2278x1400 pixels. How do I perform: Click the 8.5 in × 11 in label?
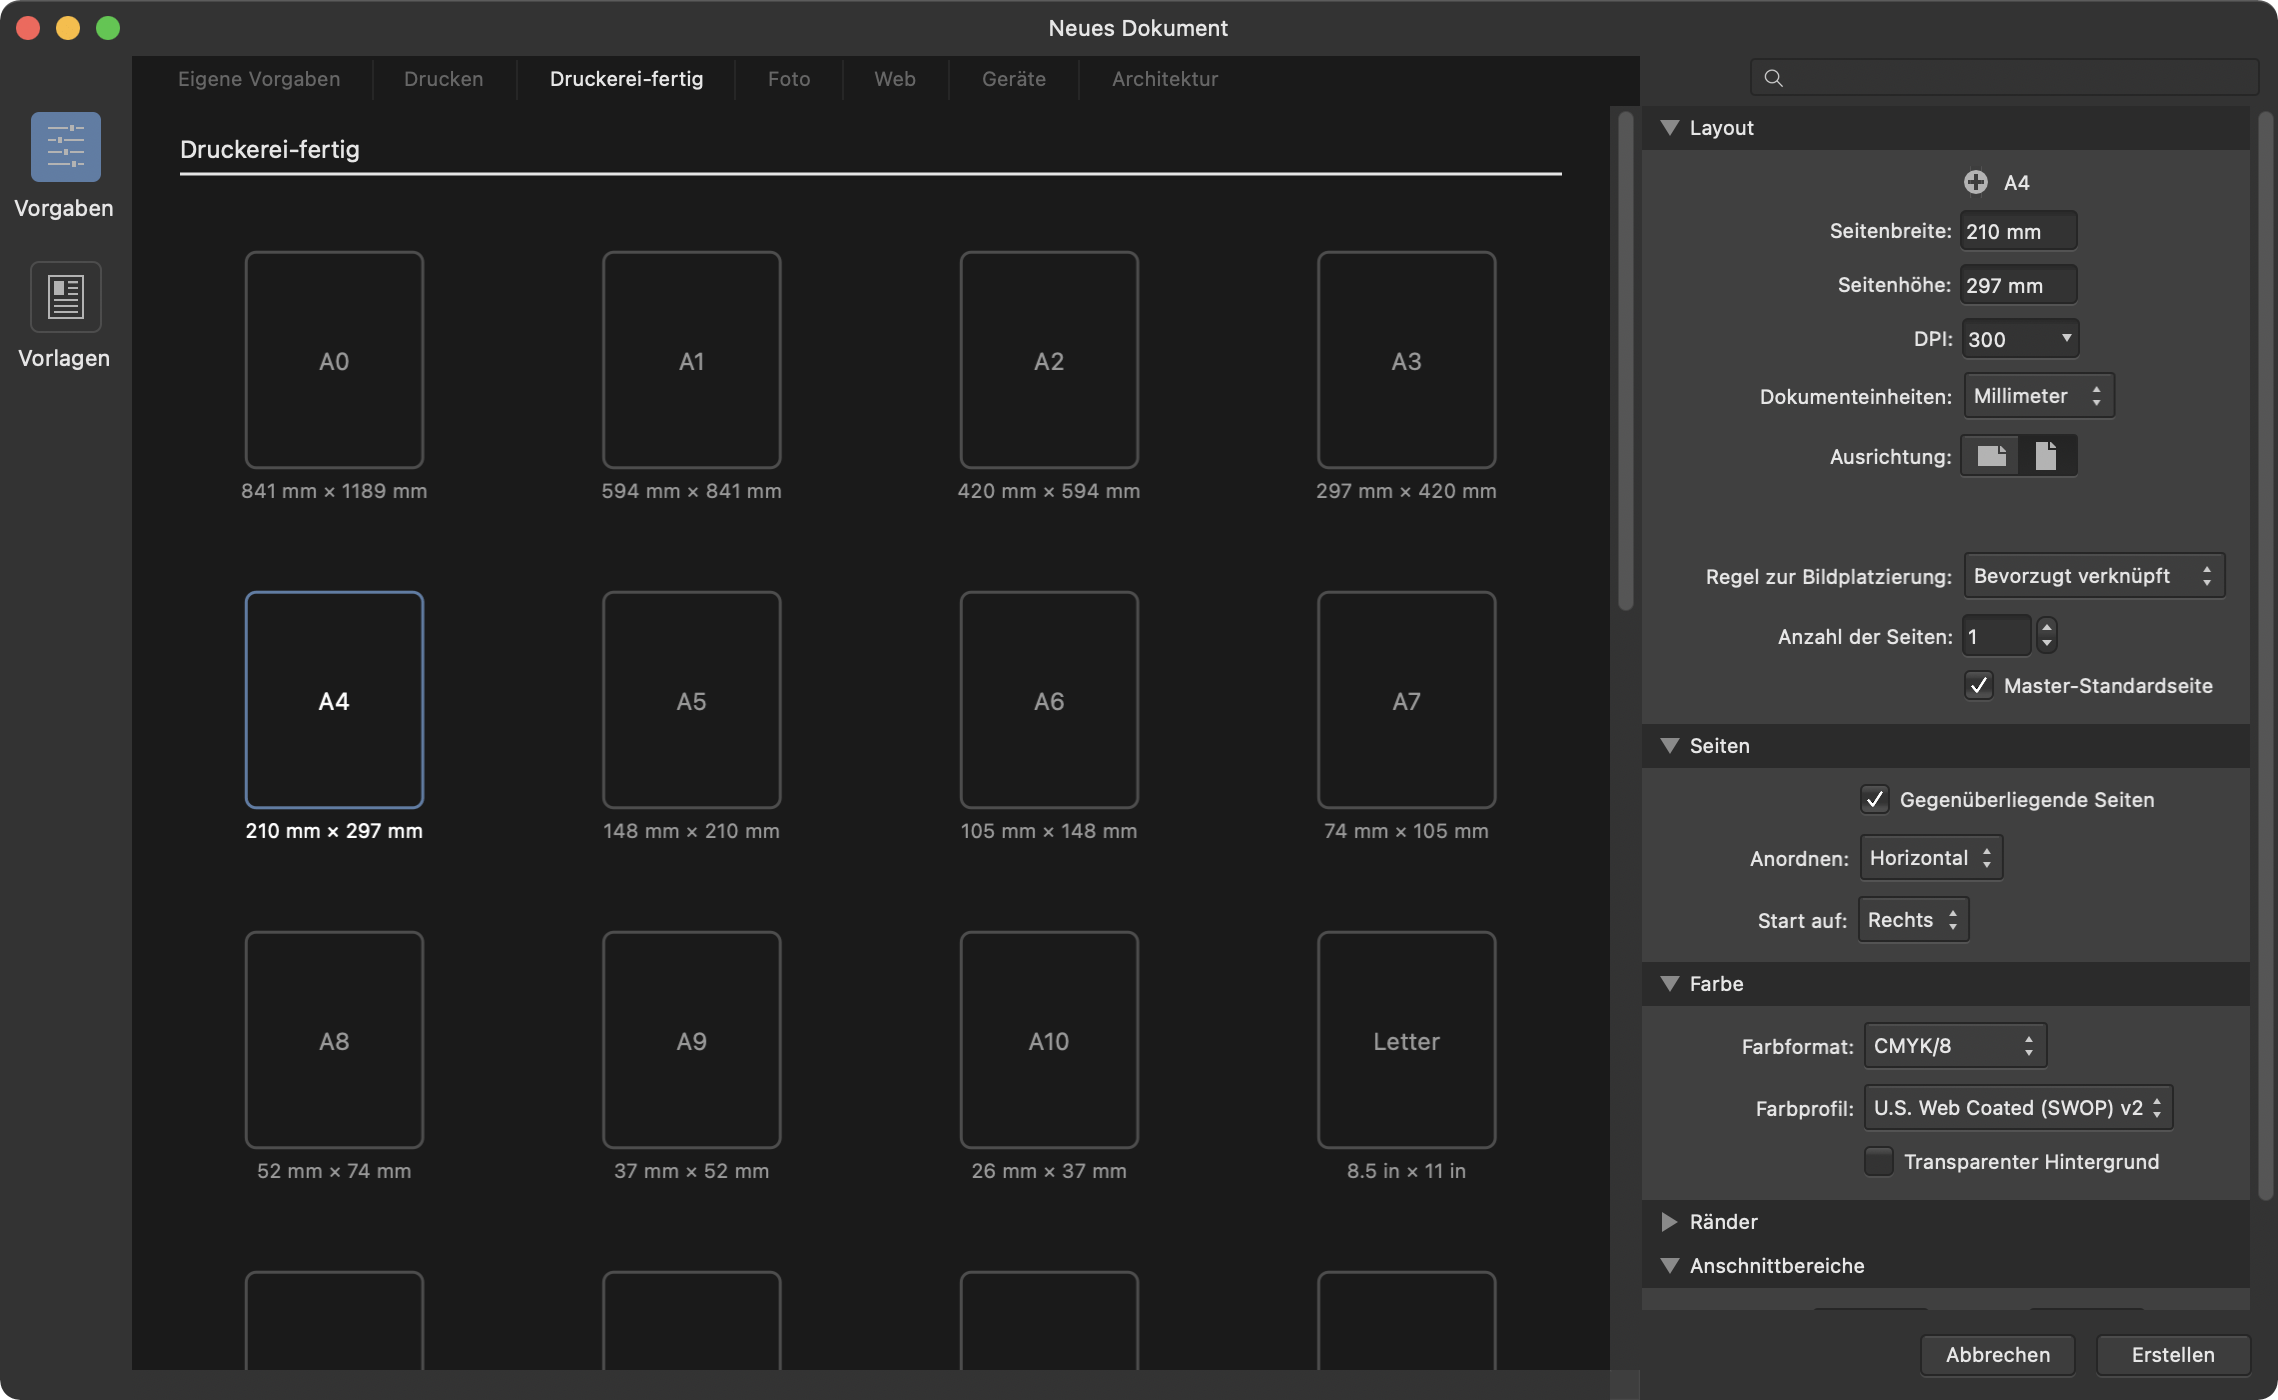pos(1406,1171)
